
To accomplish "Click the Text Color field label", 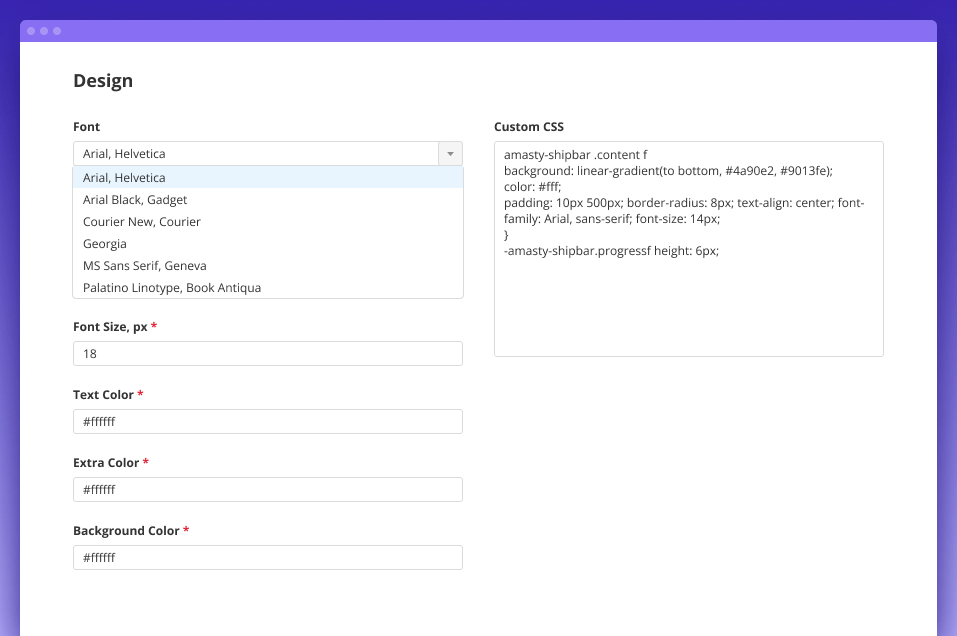I will pyautogui.click(x=103, y=395).
